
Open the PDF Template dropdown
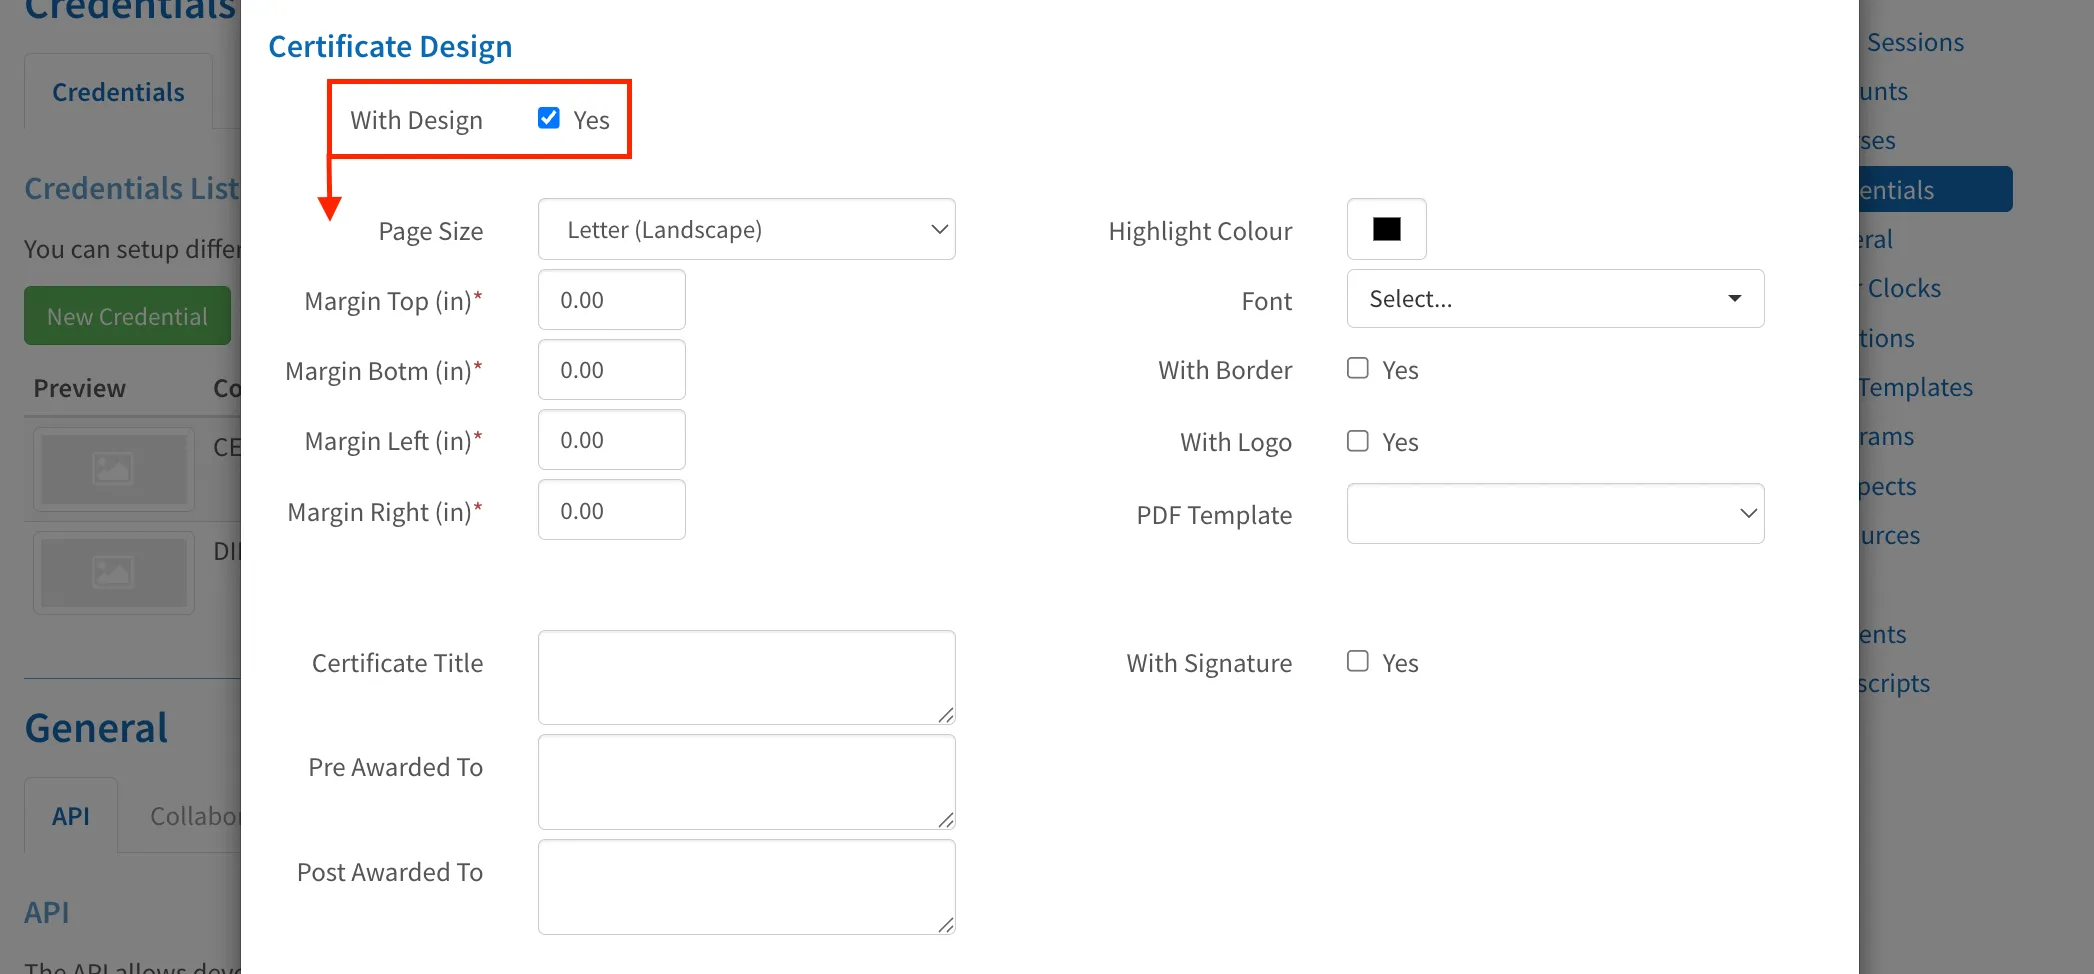(x=1555, y=513)
